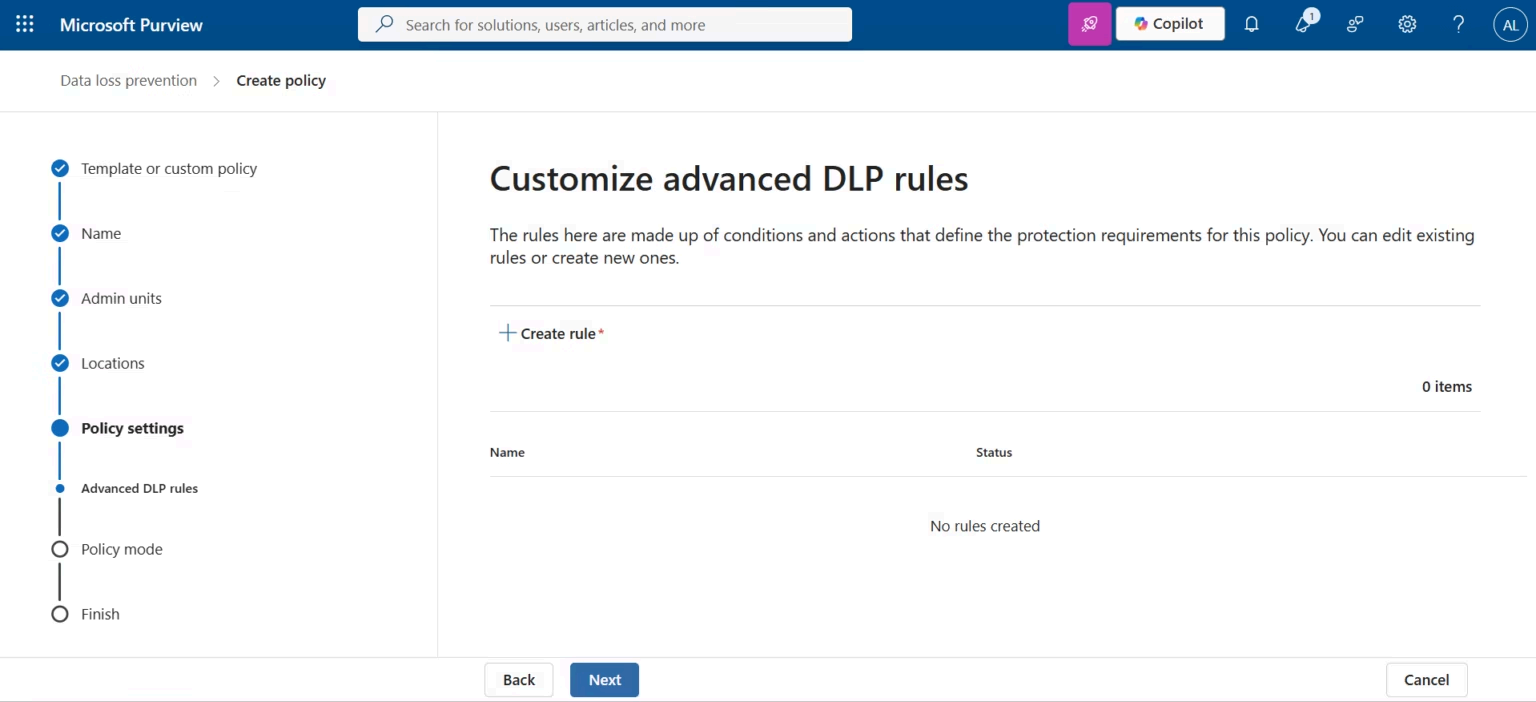The height and width of the screenshot is (702, 1536).
Task: Launch the Copilot button
Action: (1170, 24)
